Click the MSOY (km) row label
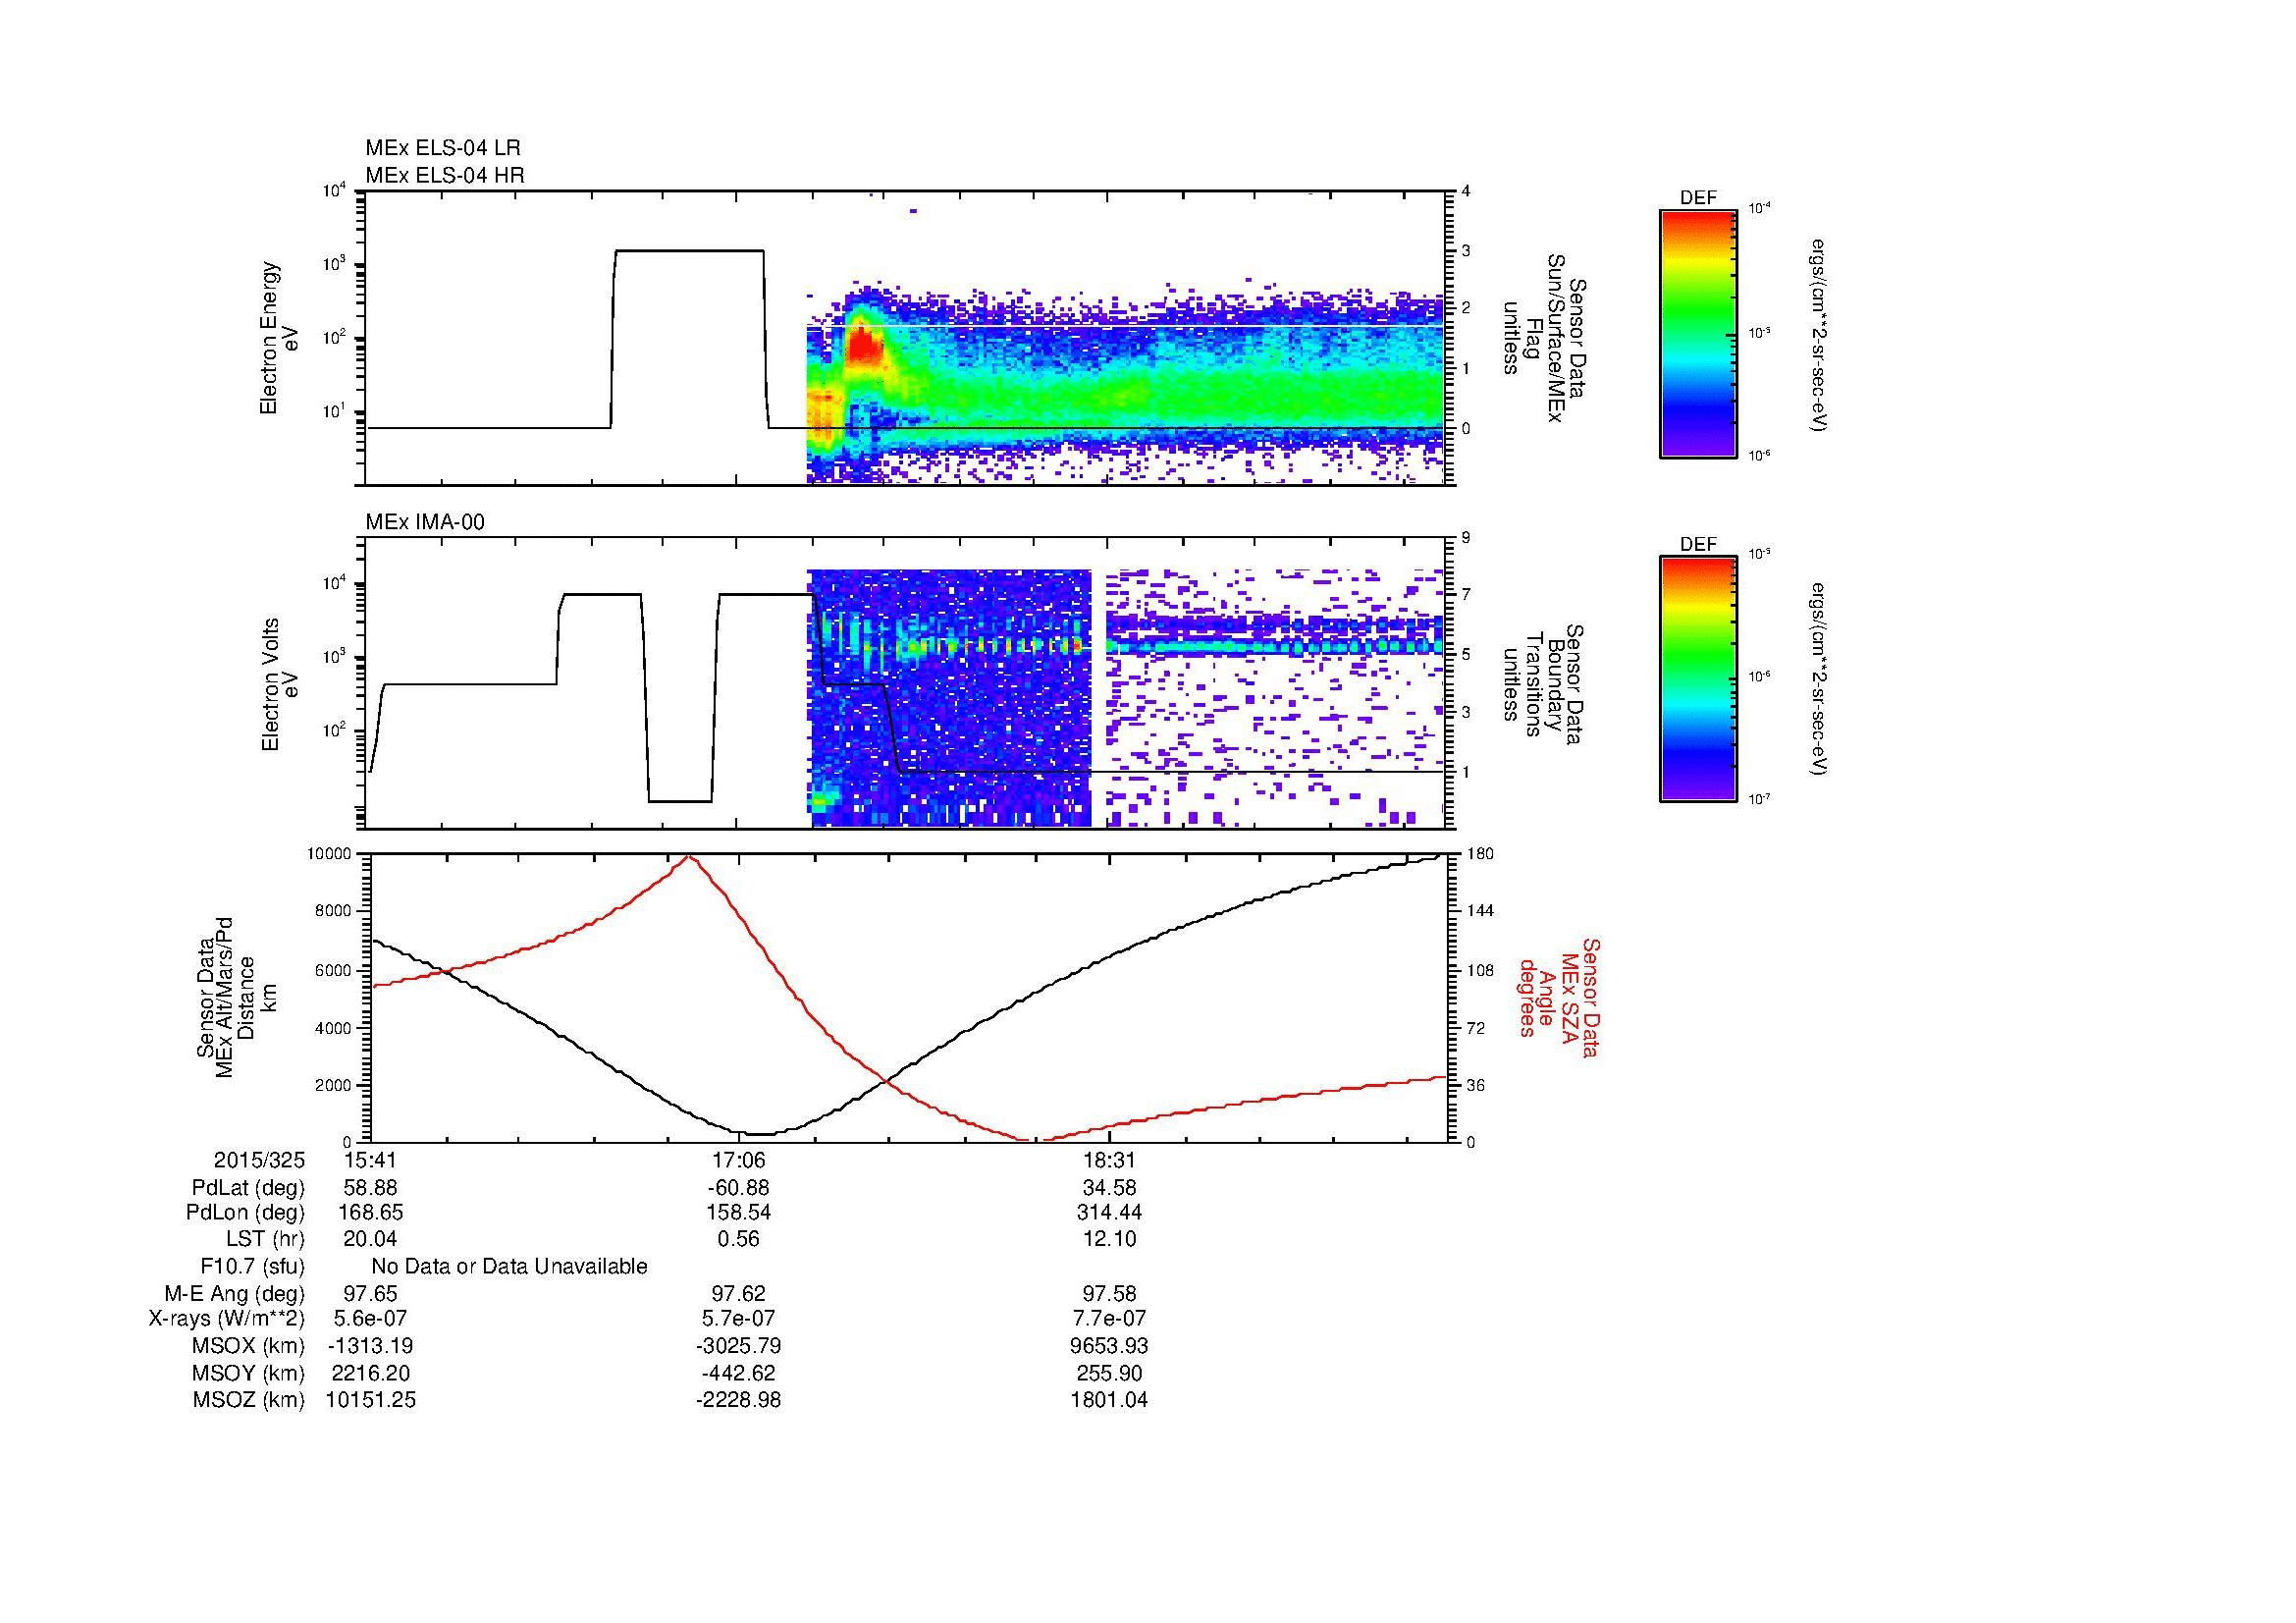2296x1623 pixels. click(x=248, y=1374)
